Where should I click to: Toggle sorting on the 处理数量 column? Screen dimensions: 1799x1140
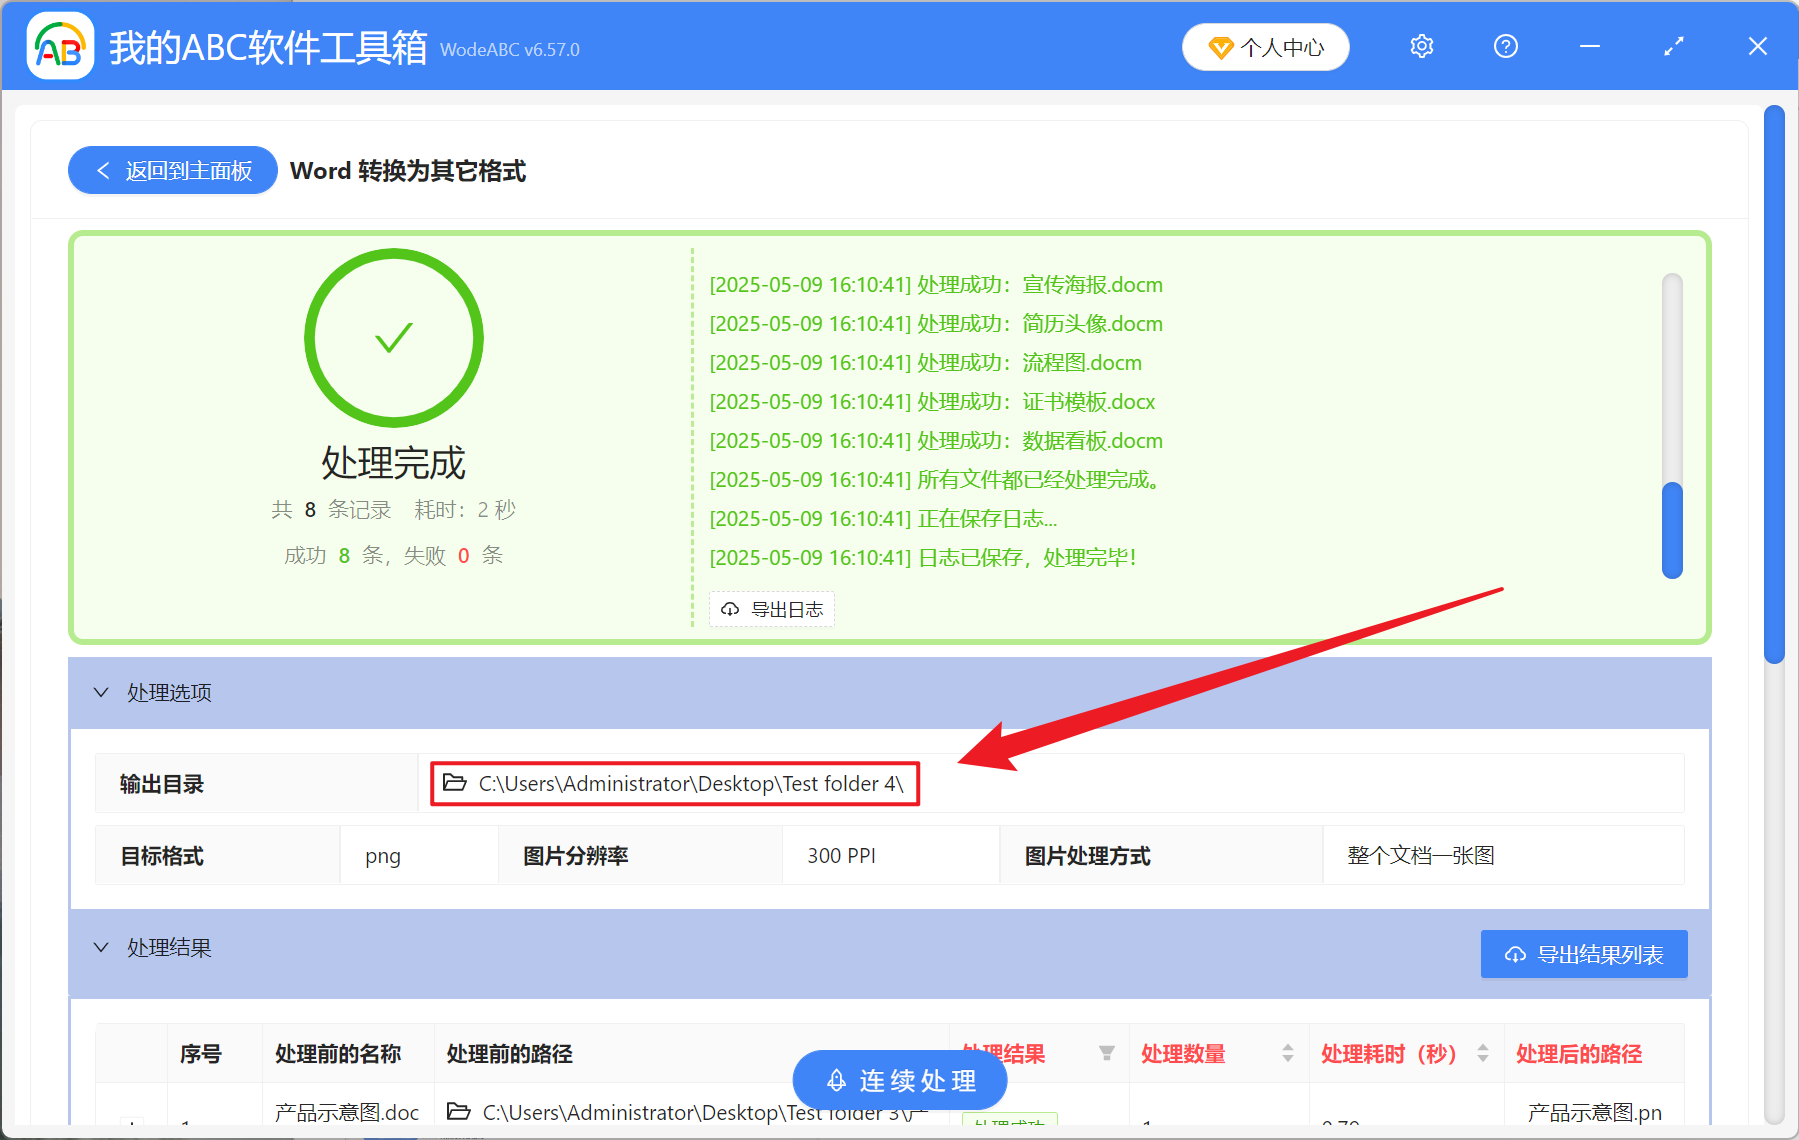(x=1288, y=1053)
